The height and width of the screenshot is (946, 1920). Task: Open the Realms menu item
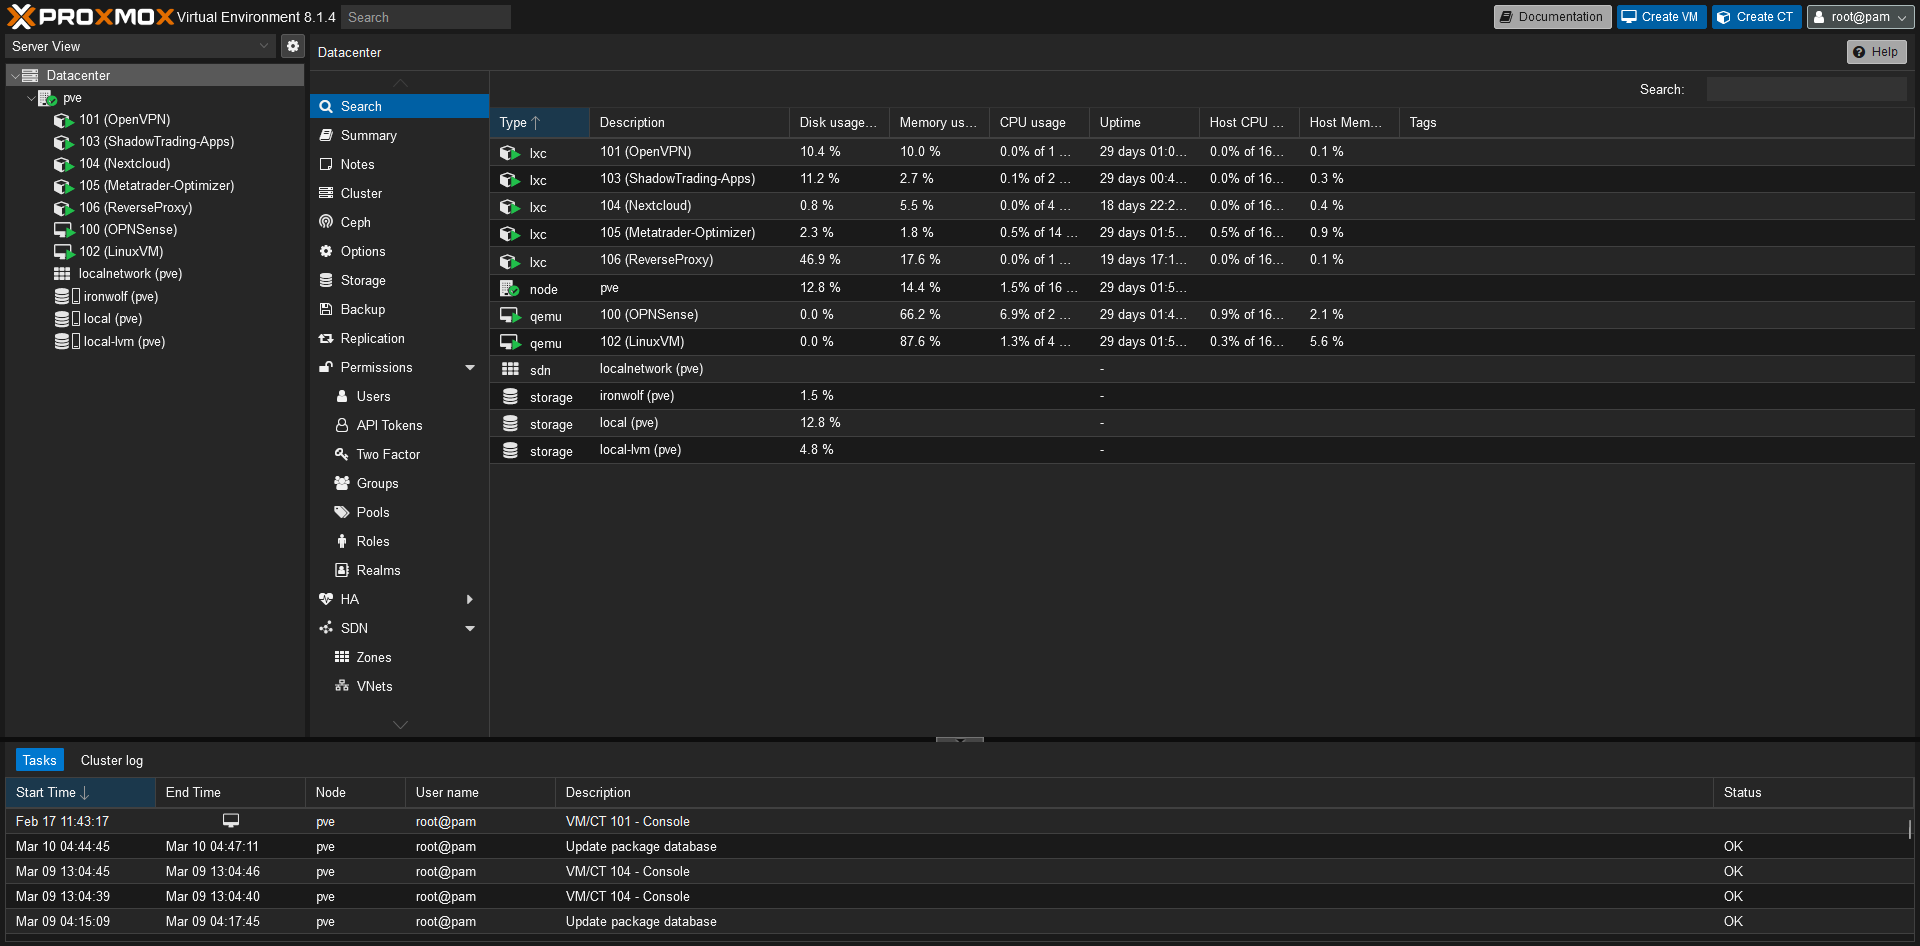399,570
